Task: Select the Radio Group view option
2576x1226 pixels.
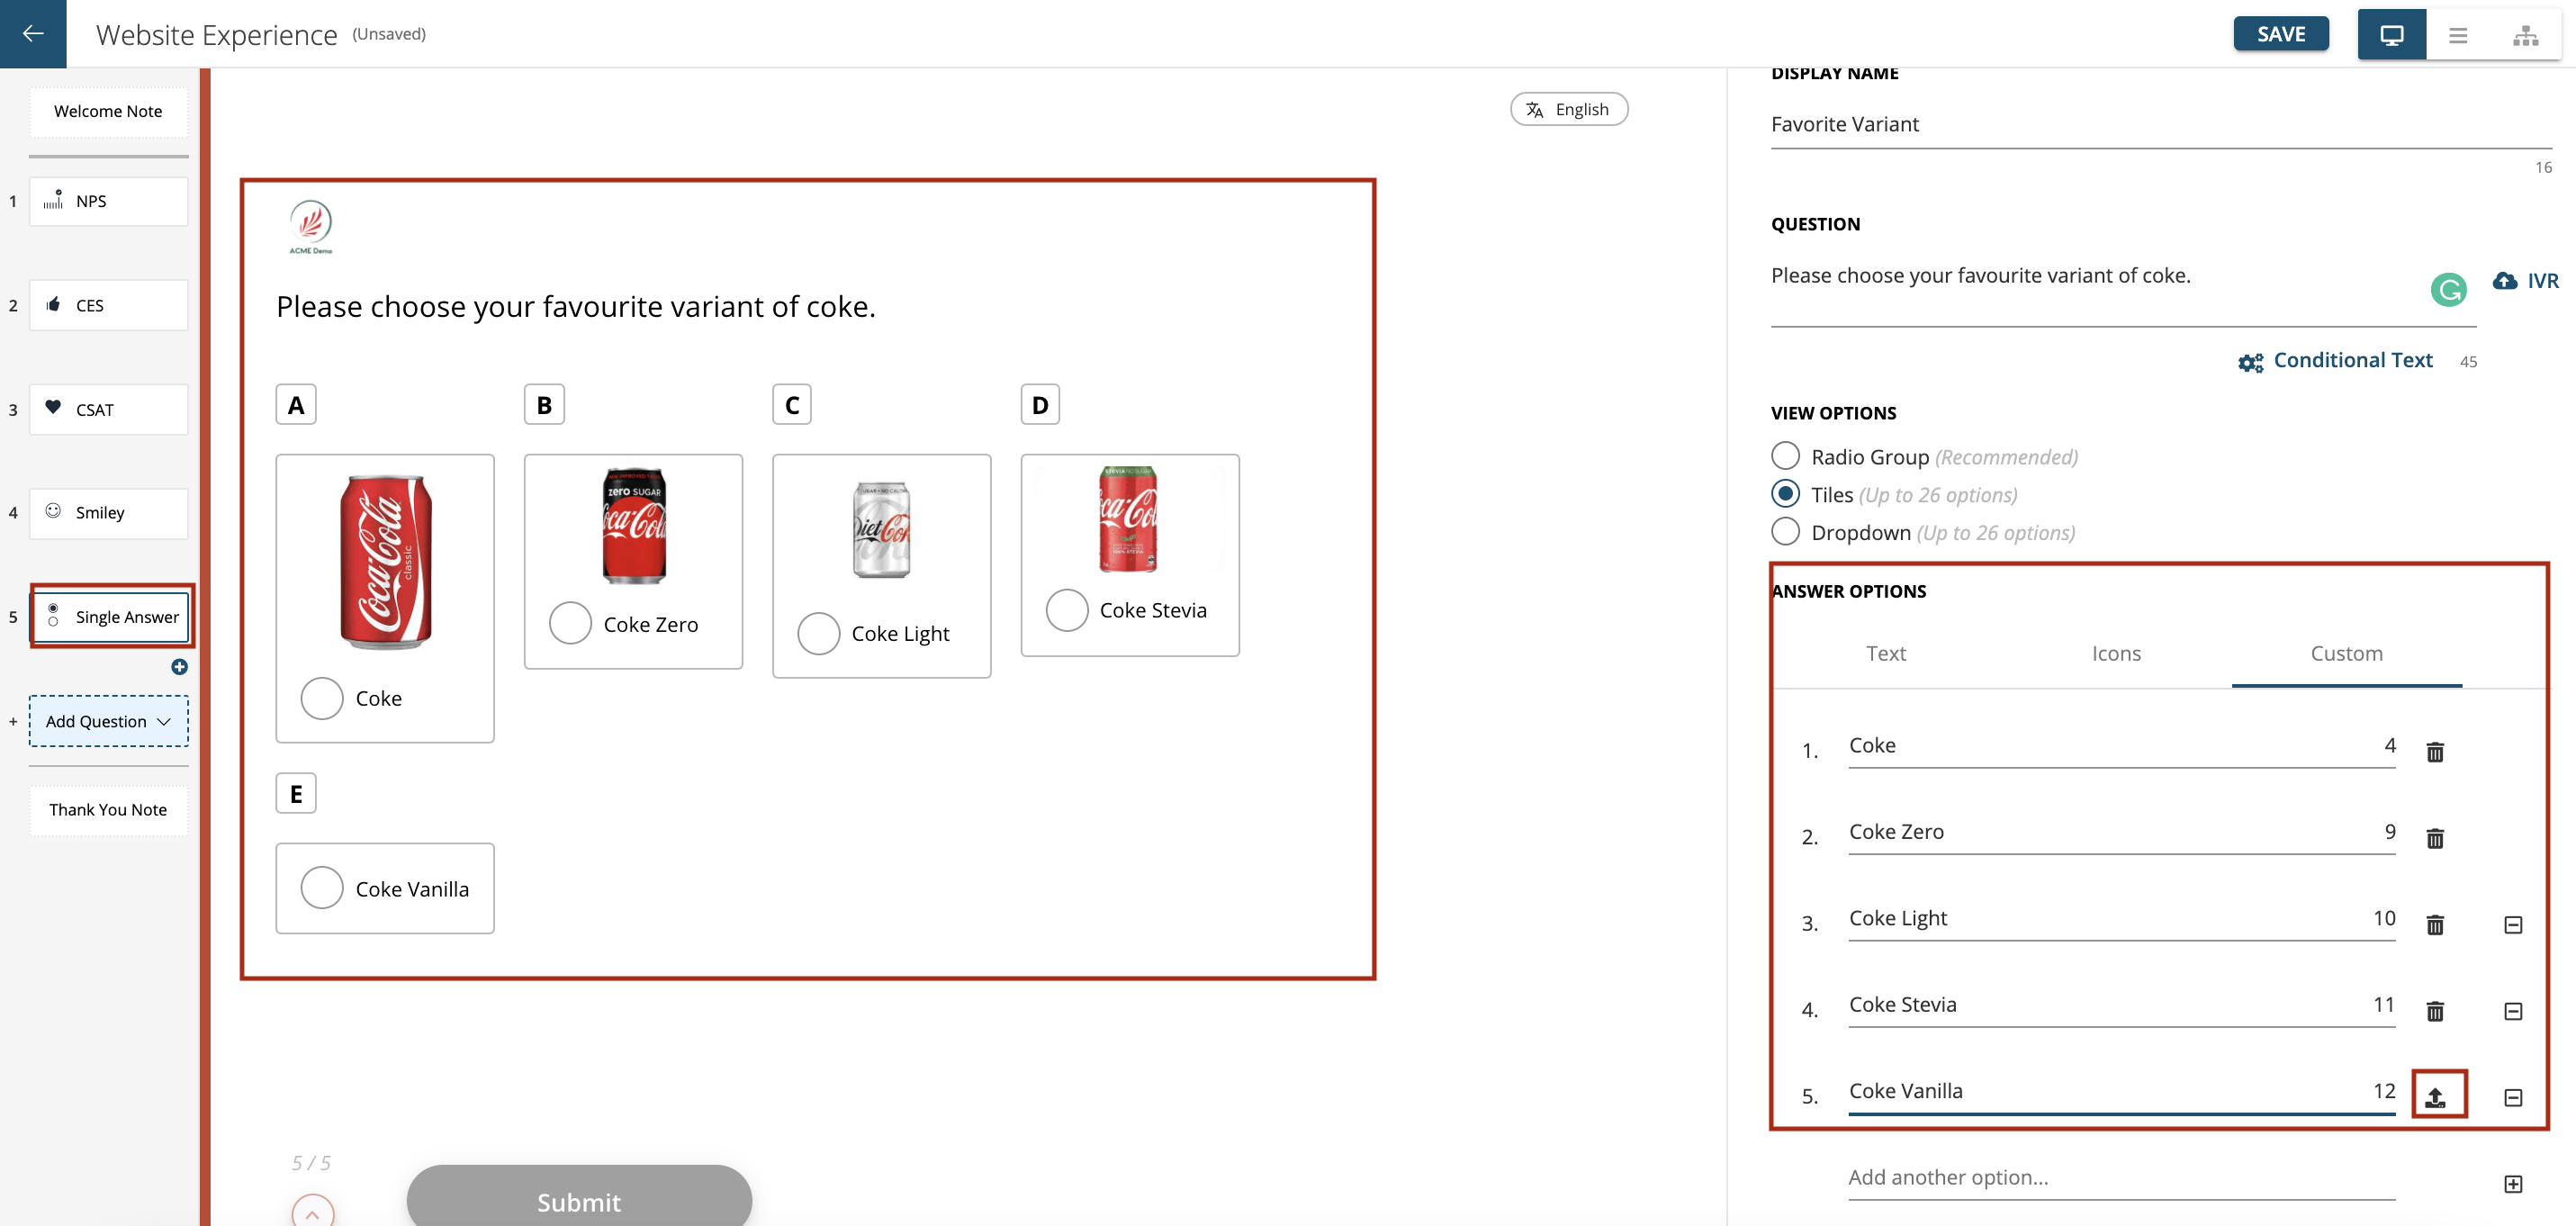Action: click(x=1785, y=456)
